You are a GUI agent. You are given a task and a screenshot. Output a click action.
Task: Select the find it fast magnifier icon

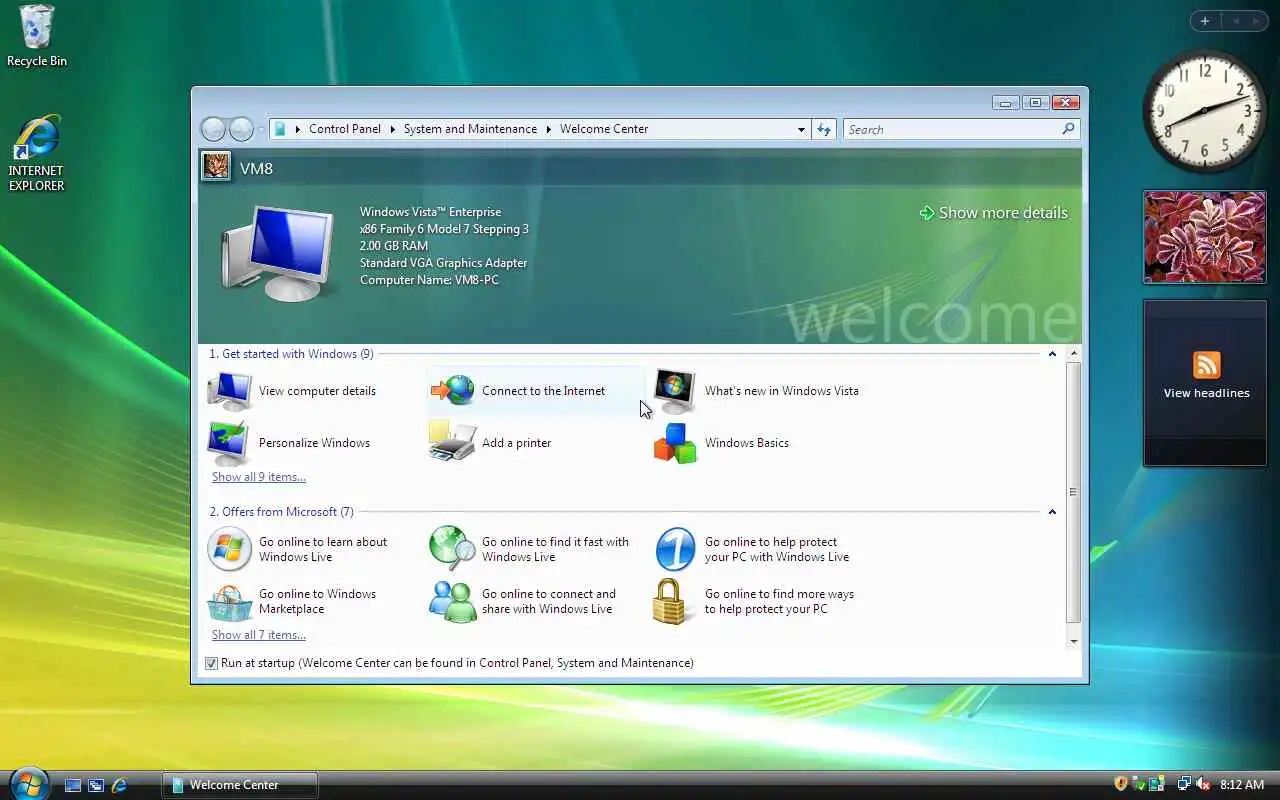pyautogui.click(x=453, y=549)
